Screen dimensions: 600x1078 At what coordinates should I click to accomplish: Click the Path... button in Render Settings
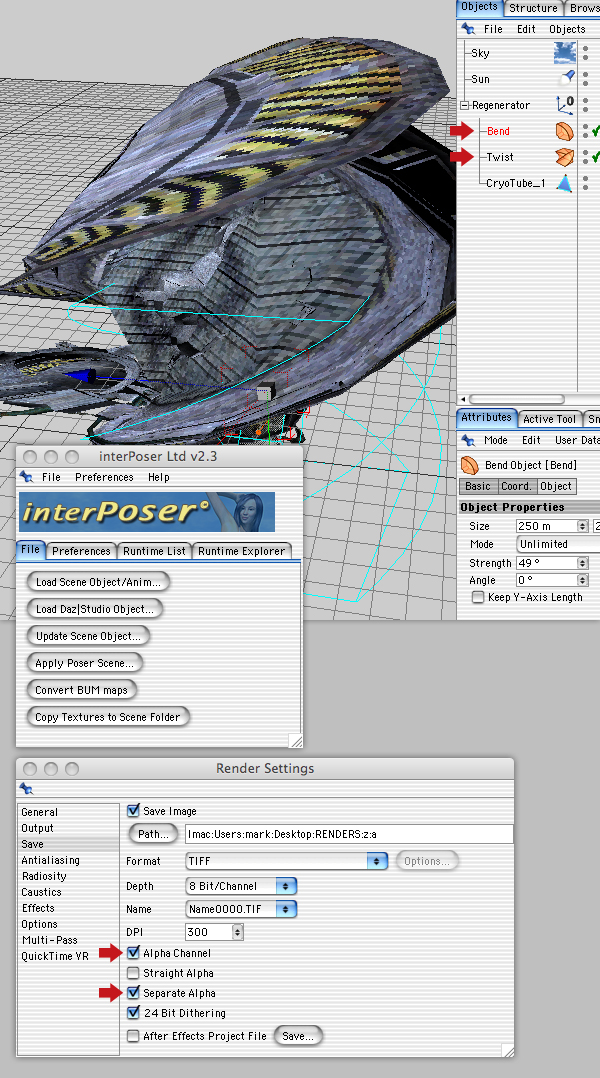click(153, 834)
